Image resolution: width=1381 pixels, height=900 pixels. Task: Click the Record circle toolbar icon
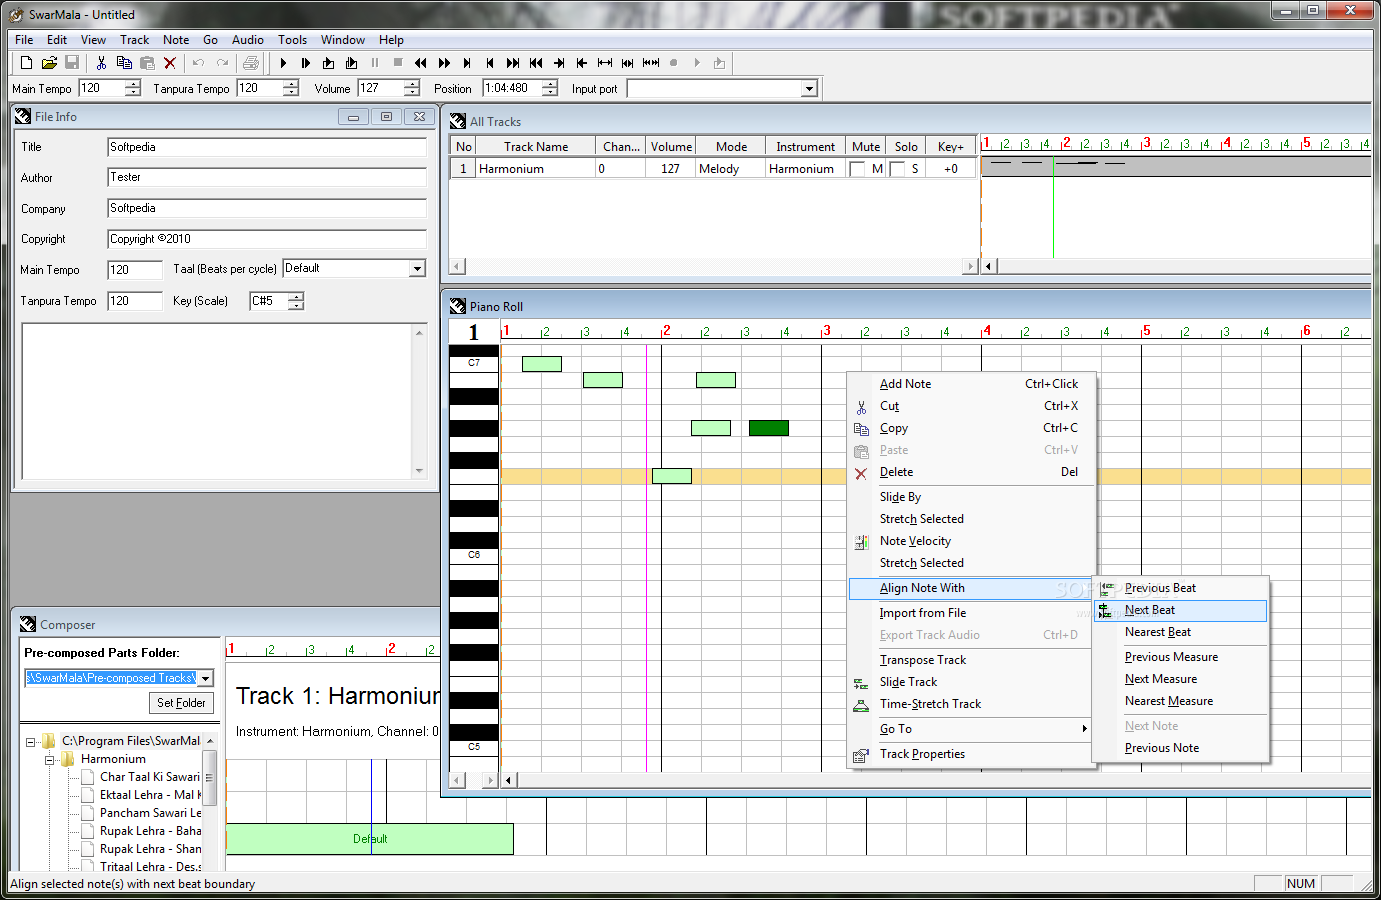674,63
